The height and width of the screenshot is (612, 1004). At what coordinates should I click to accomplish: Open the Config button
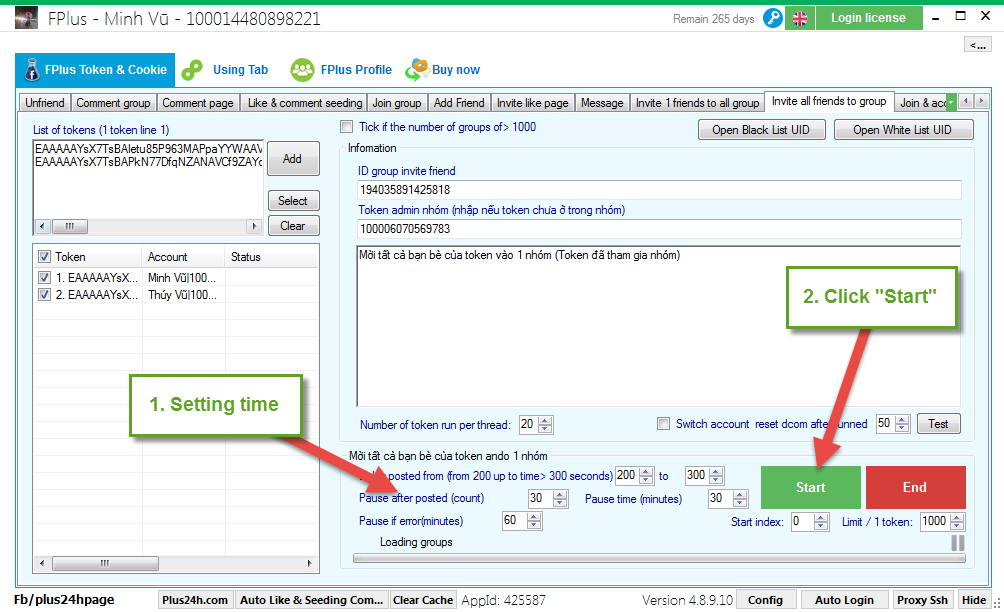pyautogui.click(x=766, y=600)
